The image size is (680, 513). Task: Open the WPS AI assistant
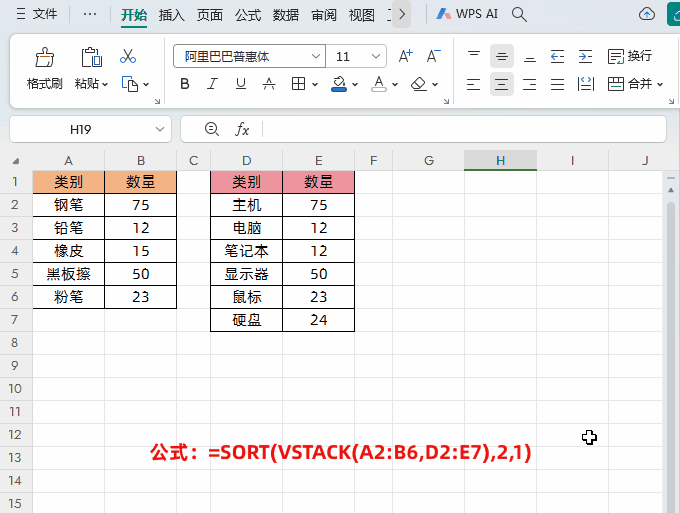coord(467,14)
